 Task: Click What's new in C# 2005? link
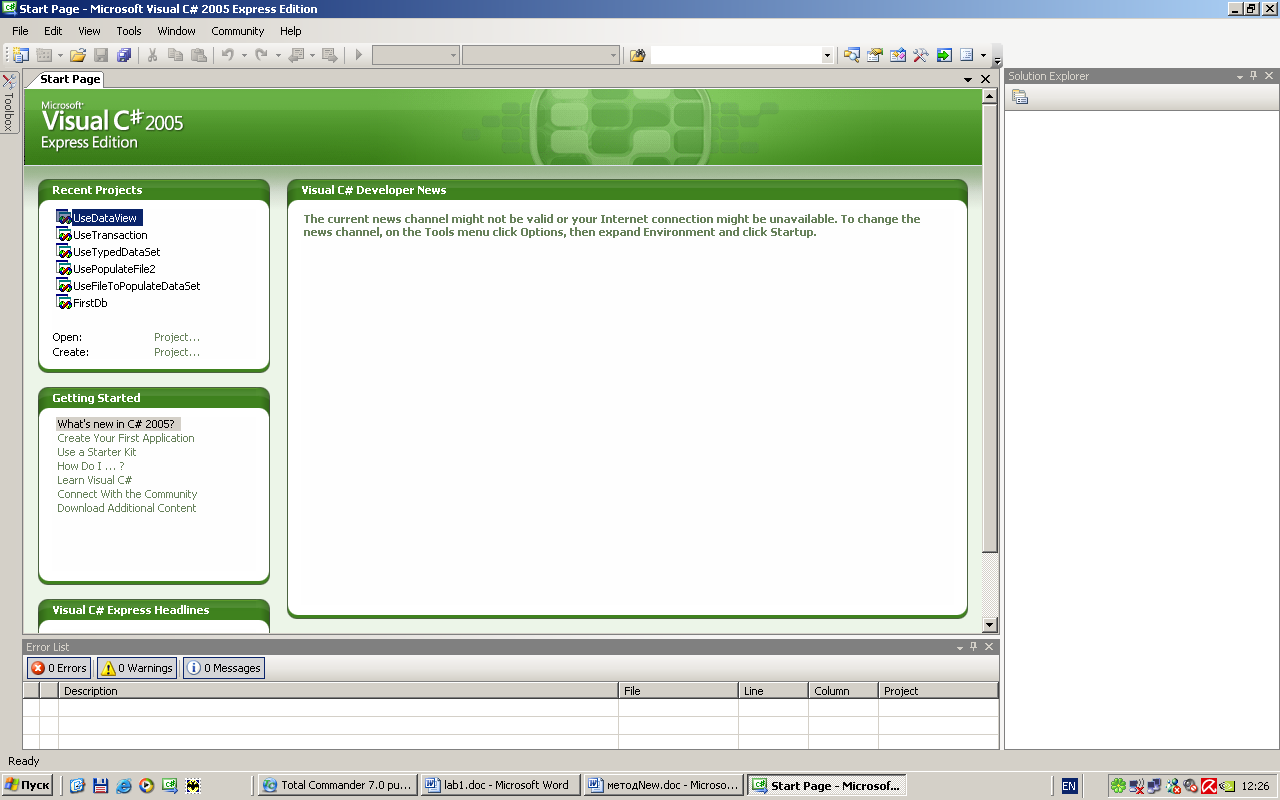point(116,424)
